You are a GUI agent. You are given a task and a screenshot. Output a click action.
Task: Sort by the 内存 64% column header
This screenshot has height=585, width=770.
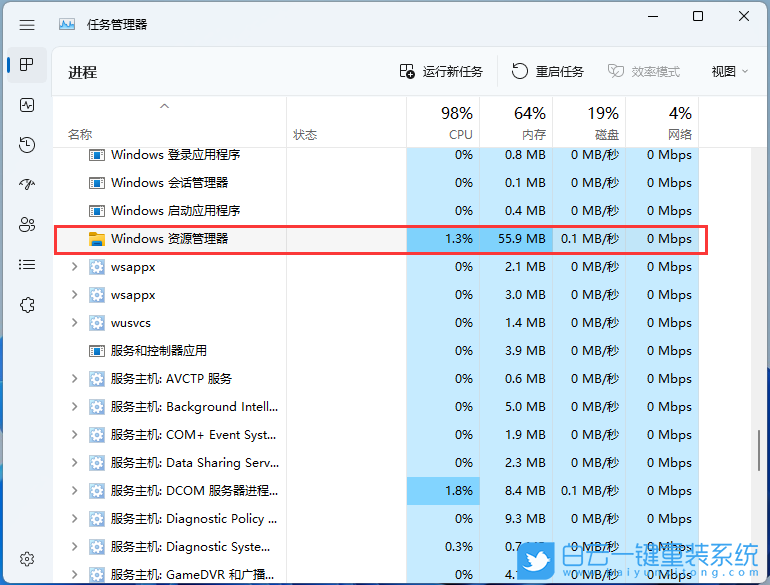pos(516,122)
